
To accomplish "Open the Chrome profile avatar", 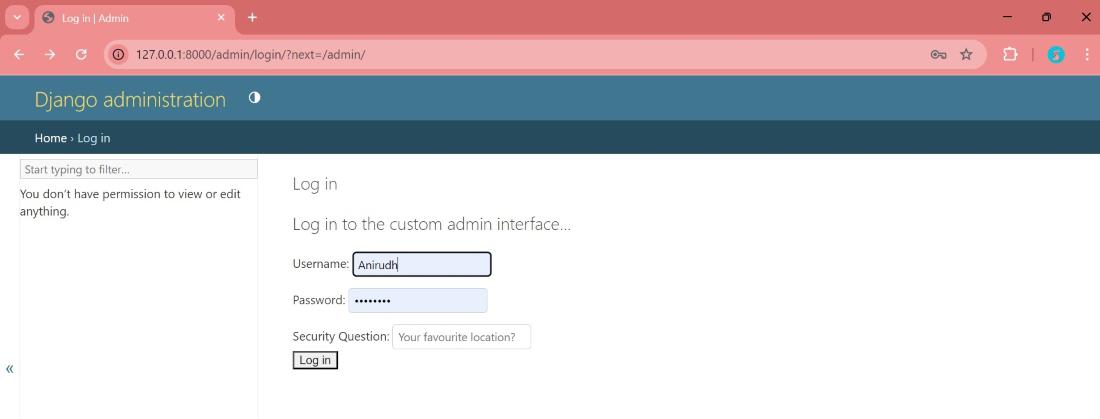I will coord(1056,54).
